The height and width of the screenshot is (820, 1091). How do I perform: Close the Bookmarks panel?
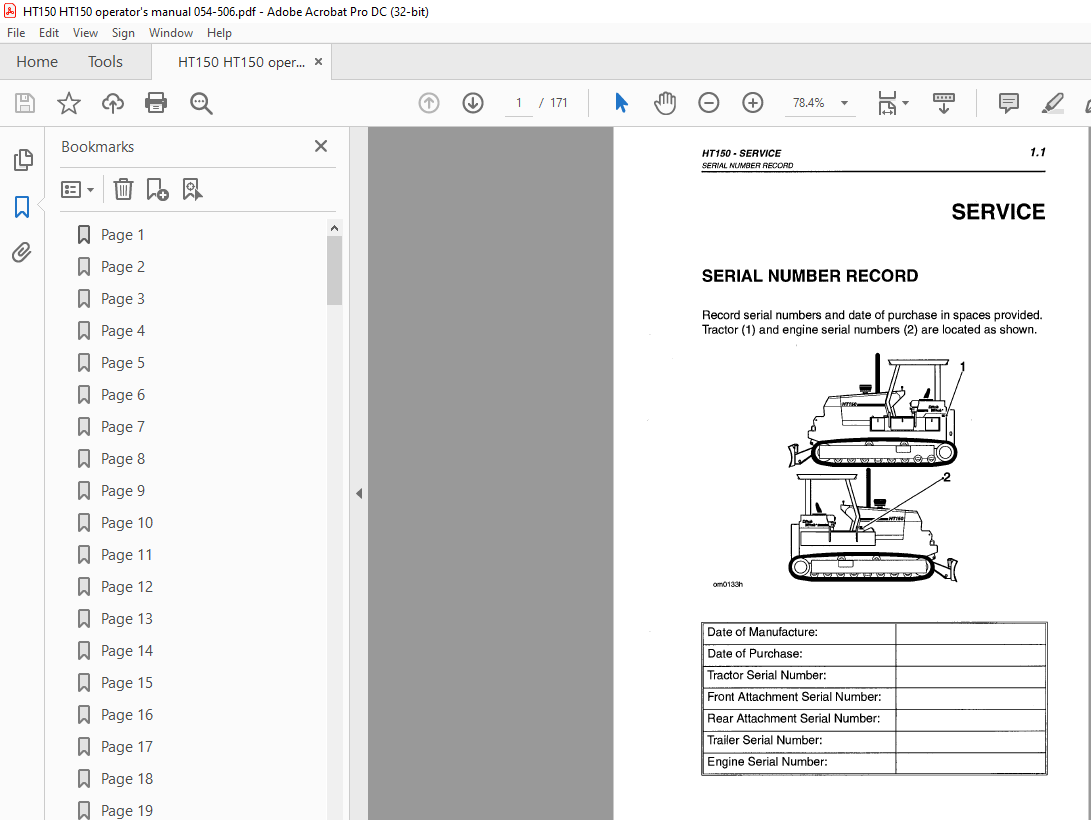(x=321, y=146)
